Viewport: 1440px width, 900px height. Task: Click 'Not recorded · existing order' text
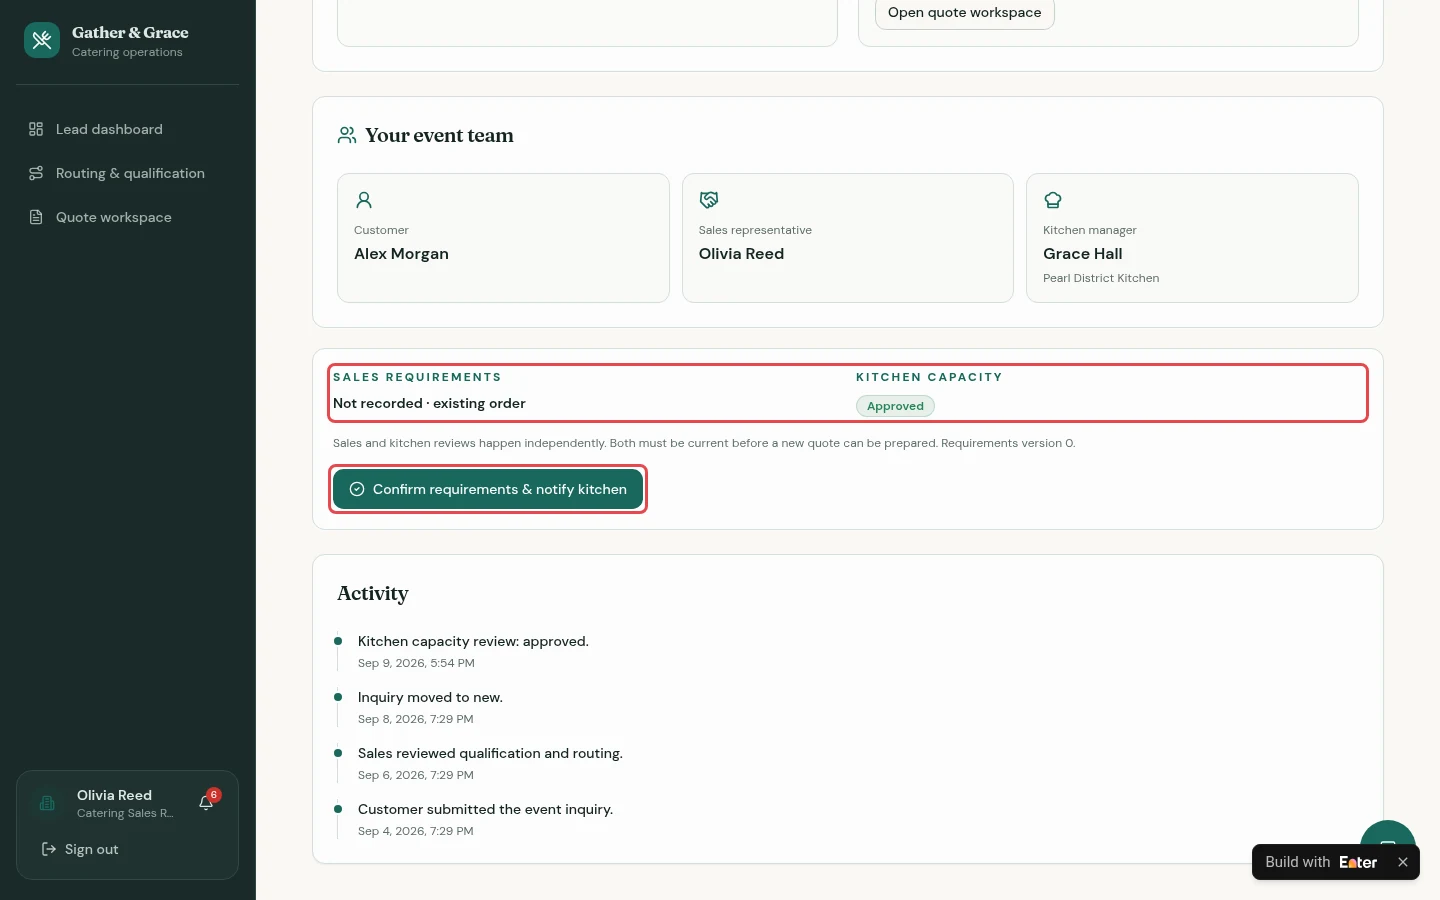[x=429, y=403]
